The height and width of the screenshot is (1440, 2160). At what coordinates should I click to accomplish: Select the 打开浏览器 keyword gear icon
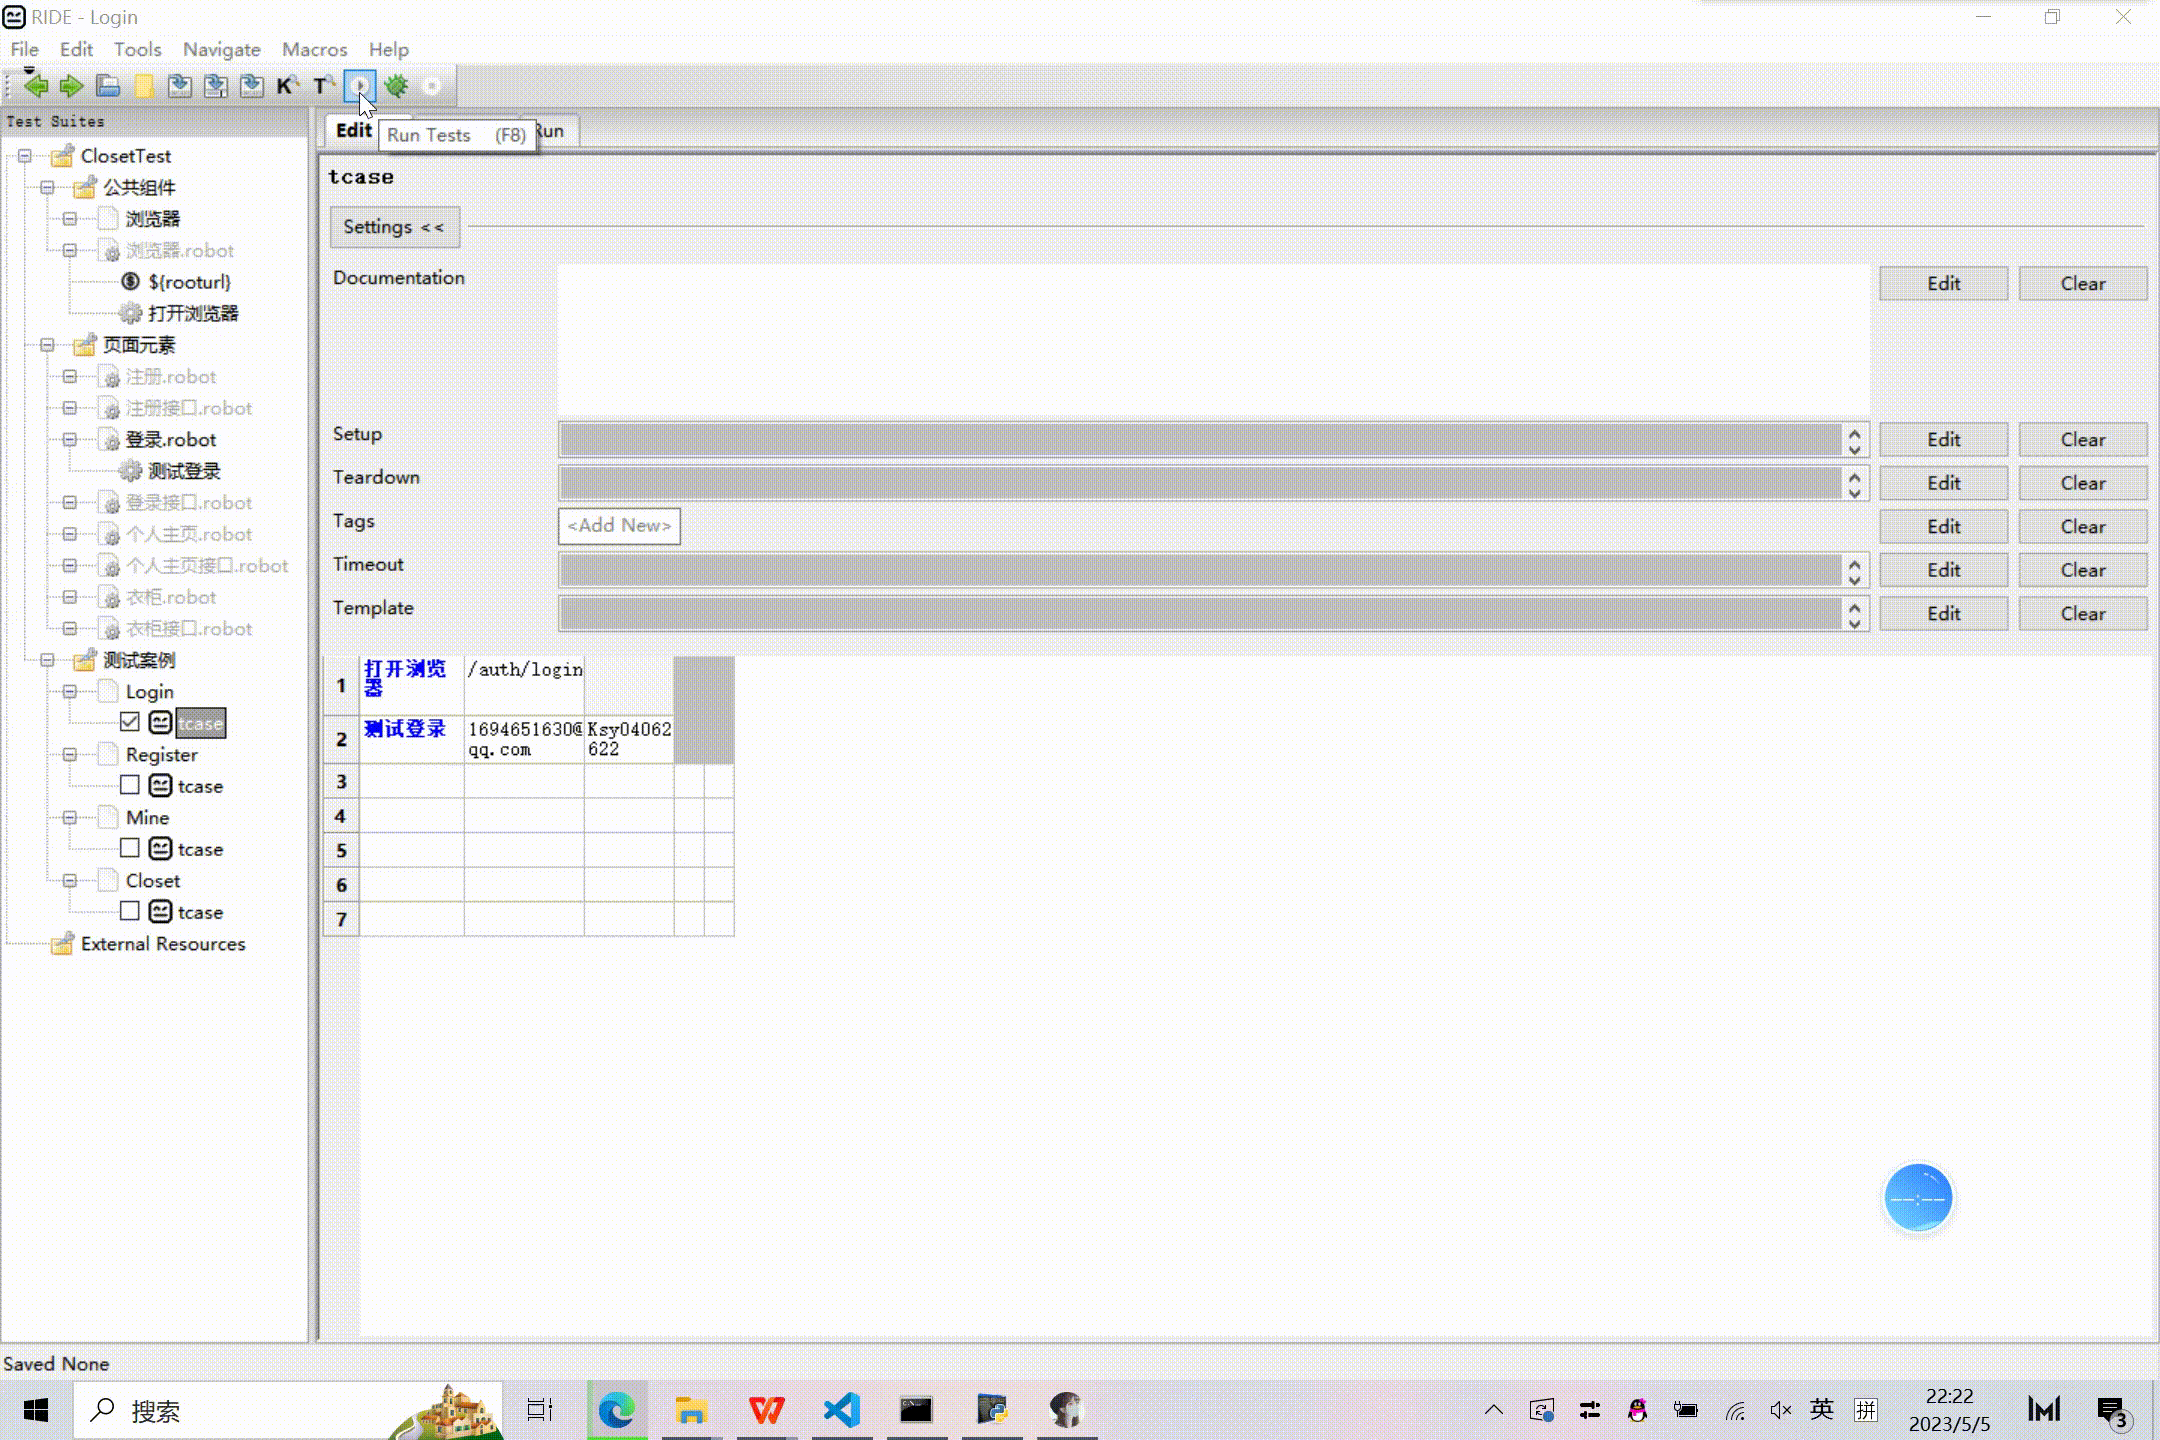tap(130, 314)
